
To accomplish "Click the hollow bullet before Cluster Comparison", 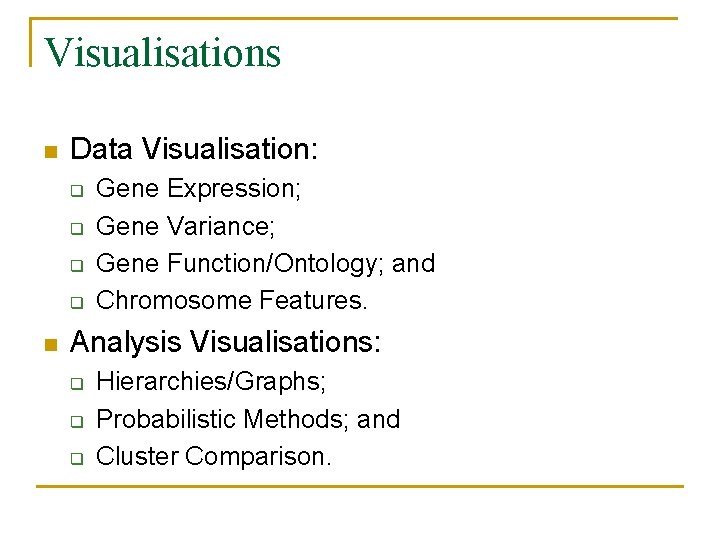I will pos(75,459).
